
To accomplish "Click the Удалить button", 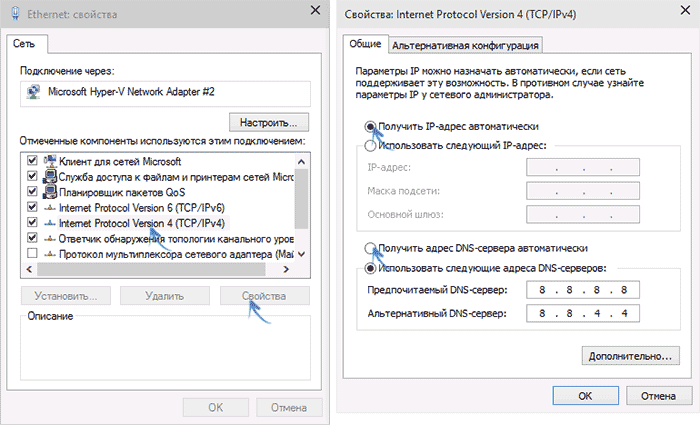I will [x=165, y=296].
